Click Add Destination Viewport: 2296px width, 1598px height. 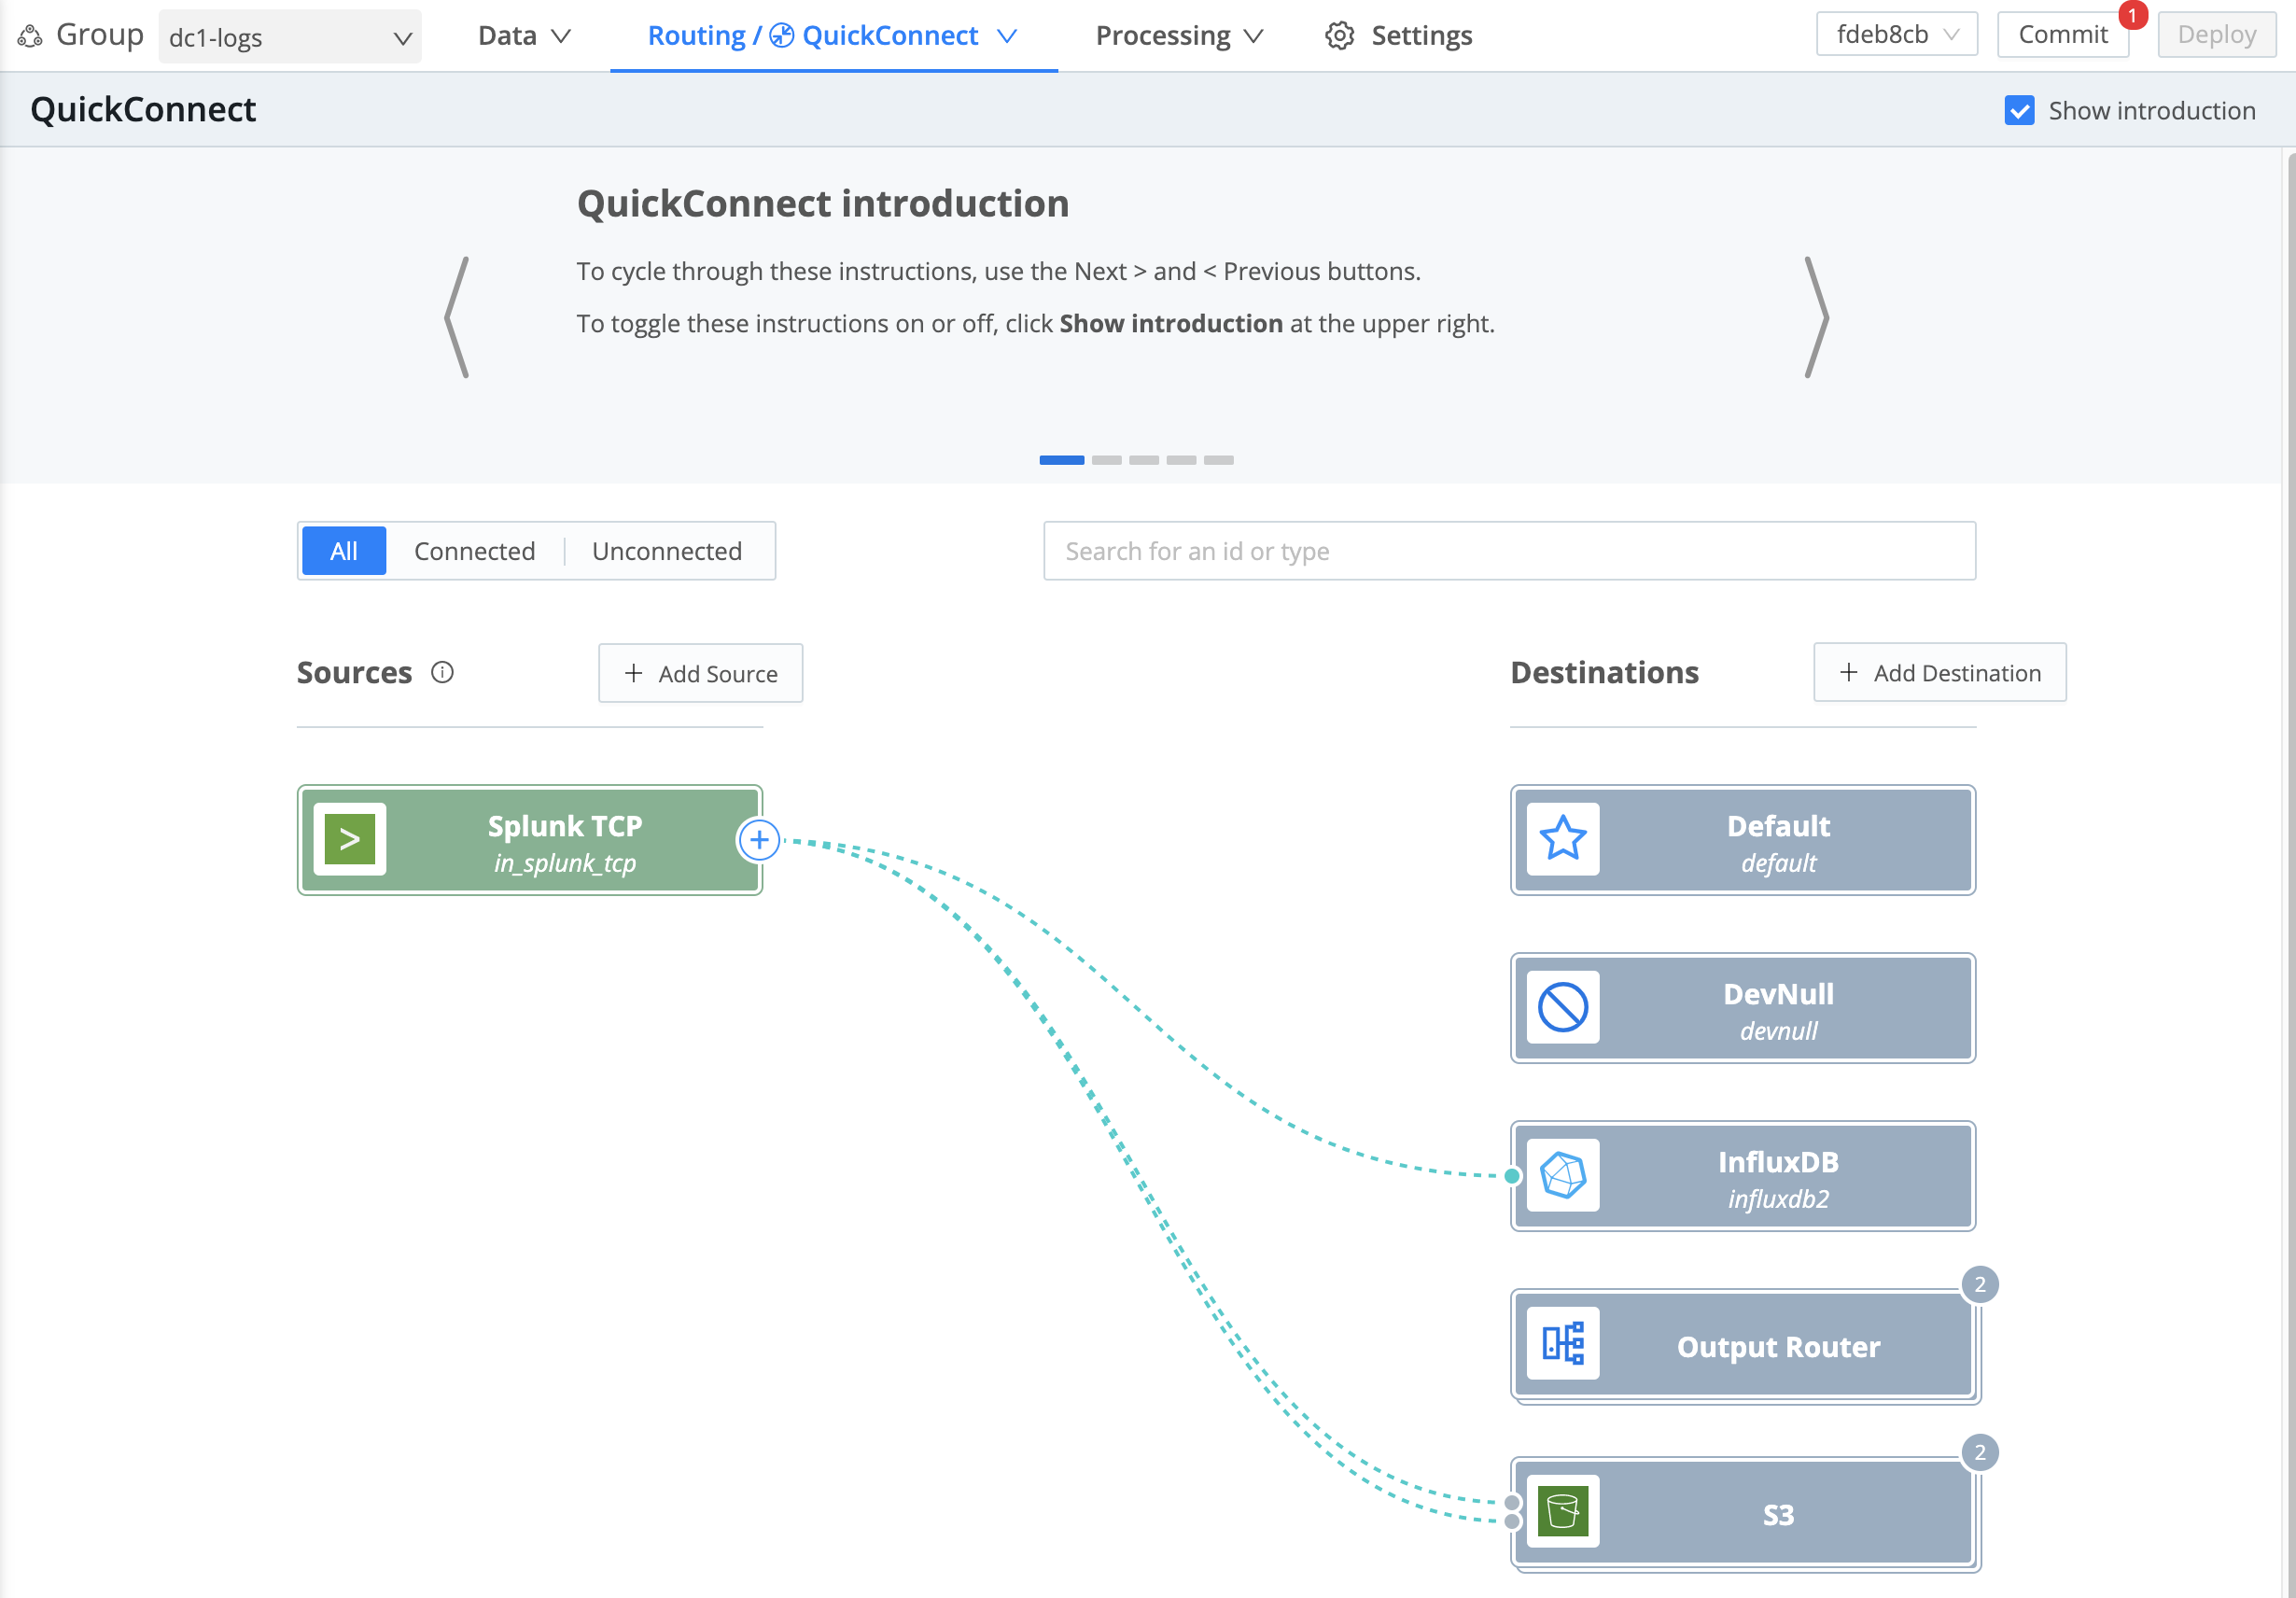pos(1938,672)
